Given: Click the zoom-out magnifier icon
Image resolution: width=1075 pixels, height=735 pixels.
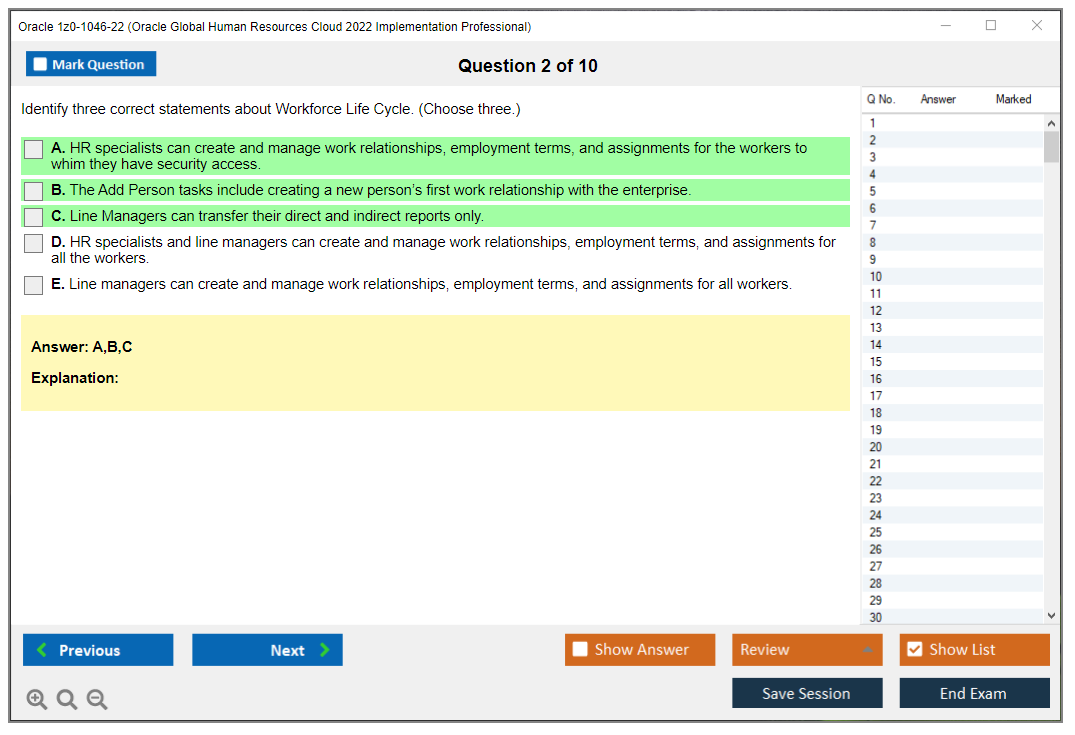Looking at the screenshot, I should [x=97, y=699].
